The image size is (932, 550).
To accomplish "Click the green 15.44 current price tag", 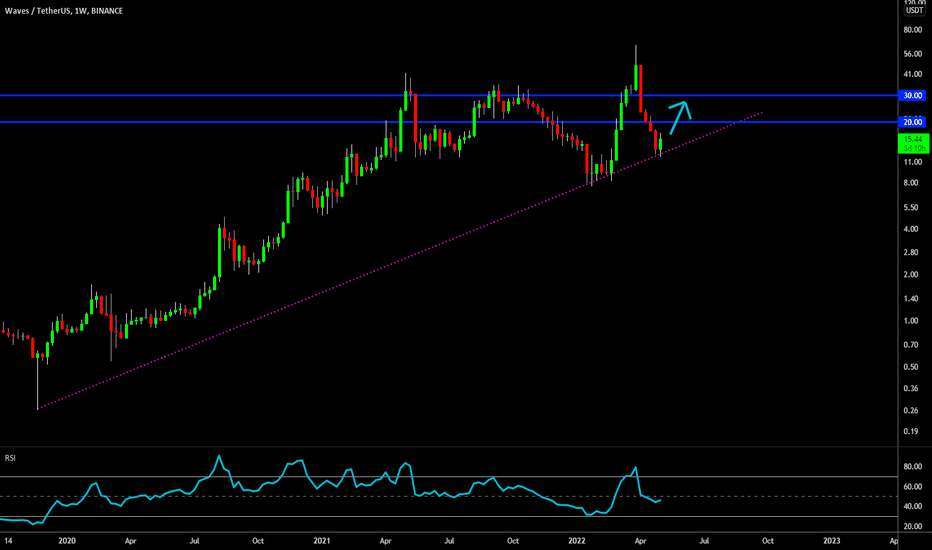I will (913, 143).
